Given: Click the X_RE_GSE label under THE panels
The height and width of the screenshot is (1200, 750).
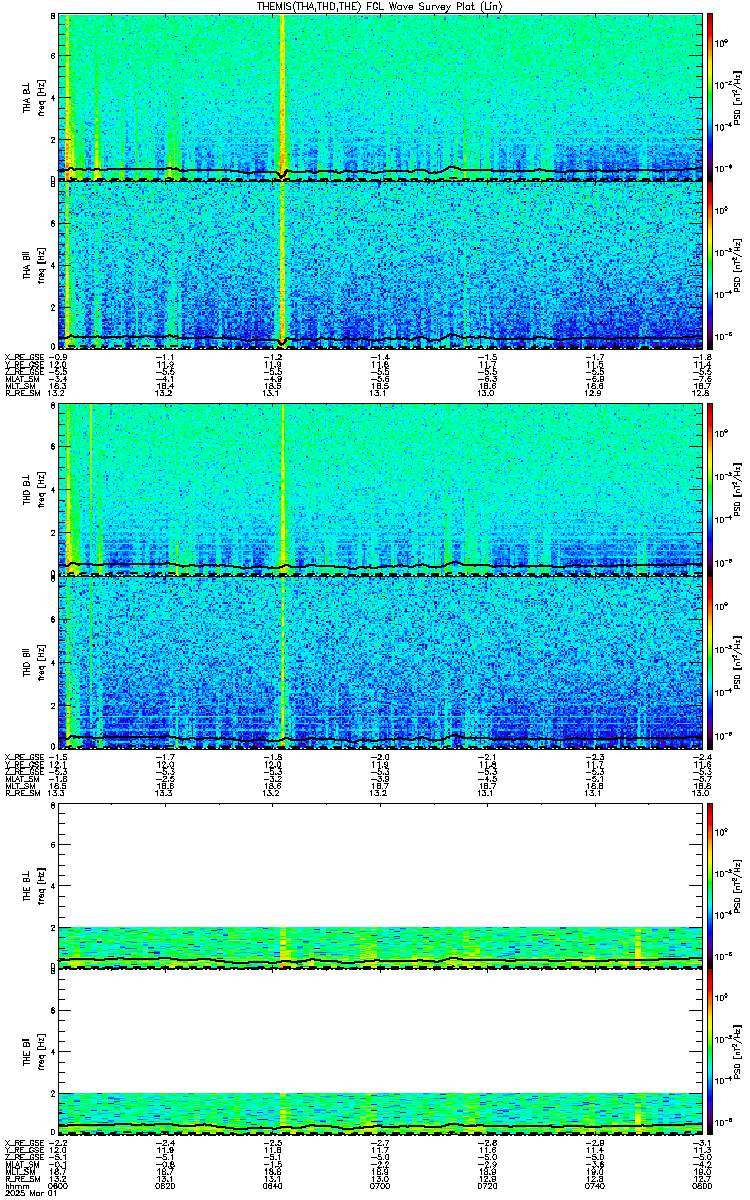Looking at the screenshot, I should (24, 1142).
